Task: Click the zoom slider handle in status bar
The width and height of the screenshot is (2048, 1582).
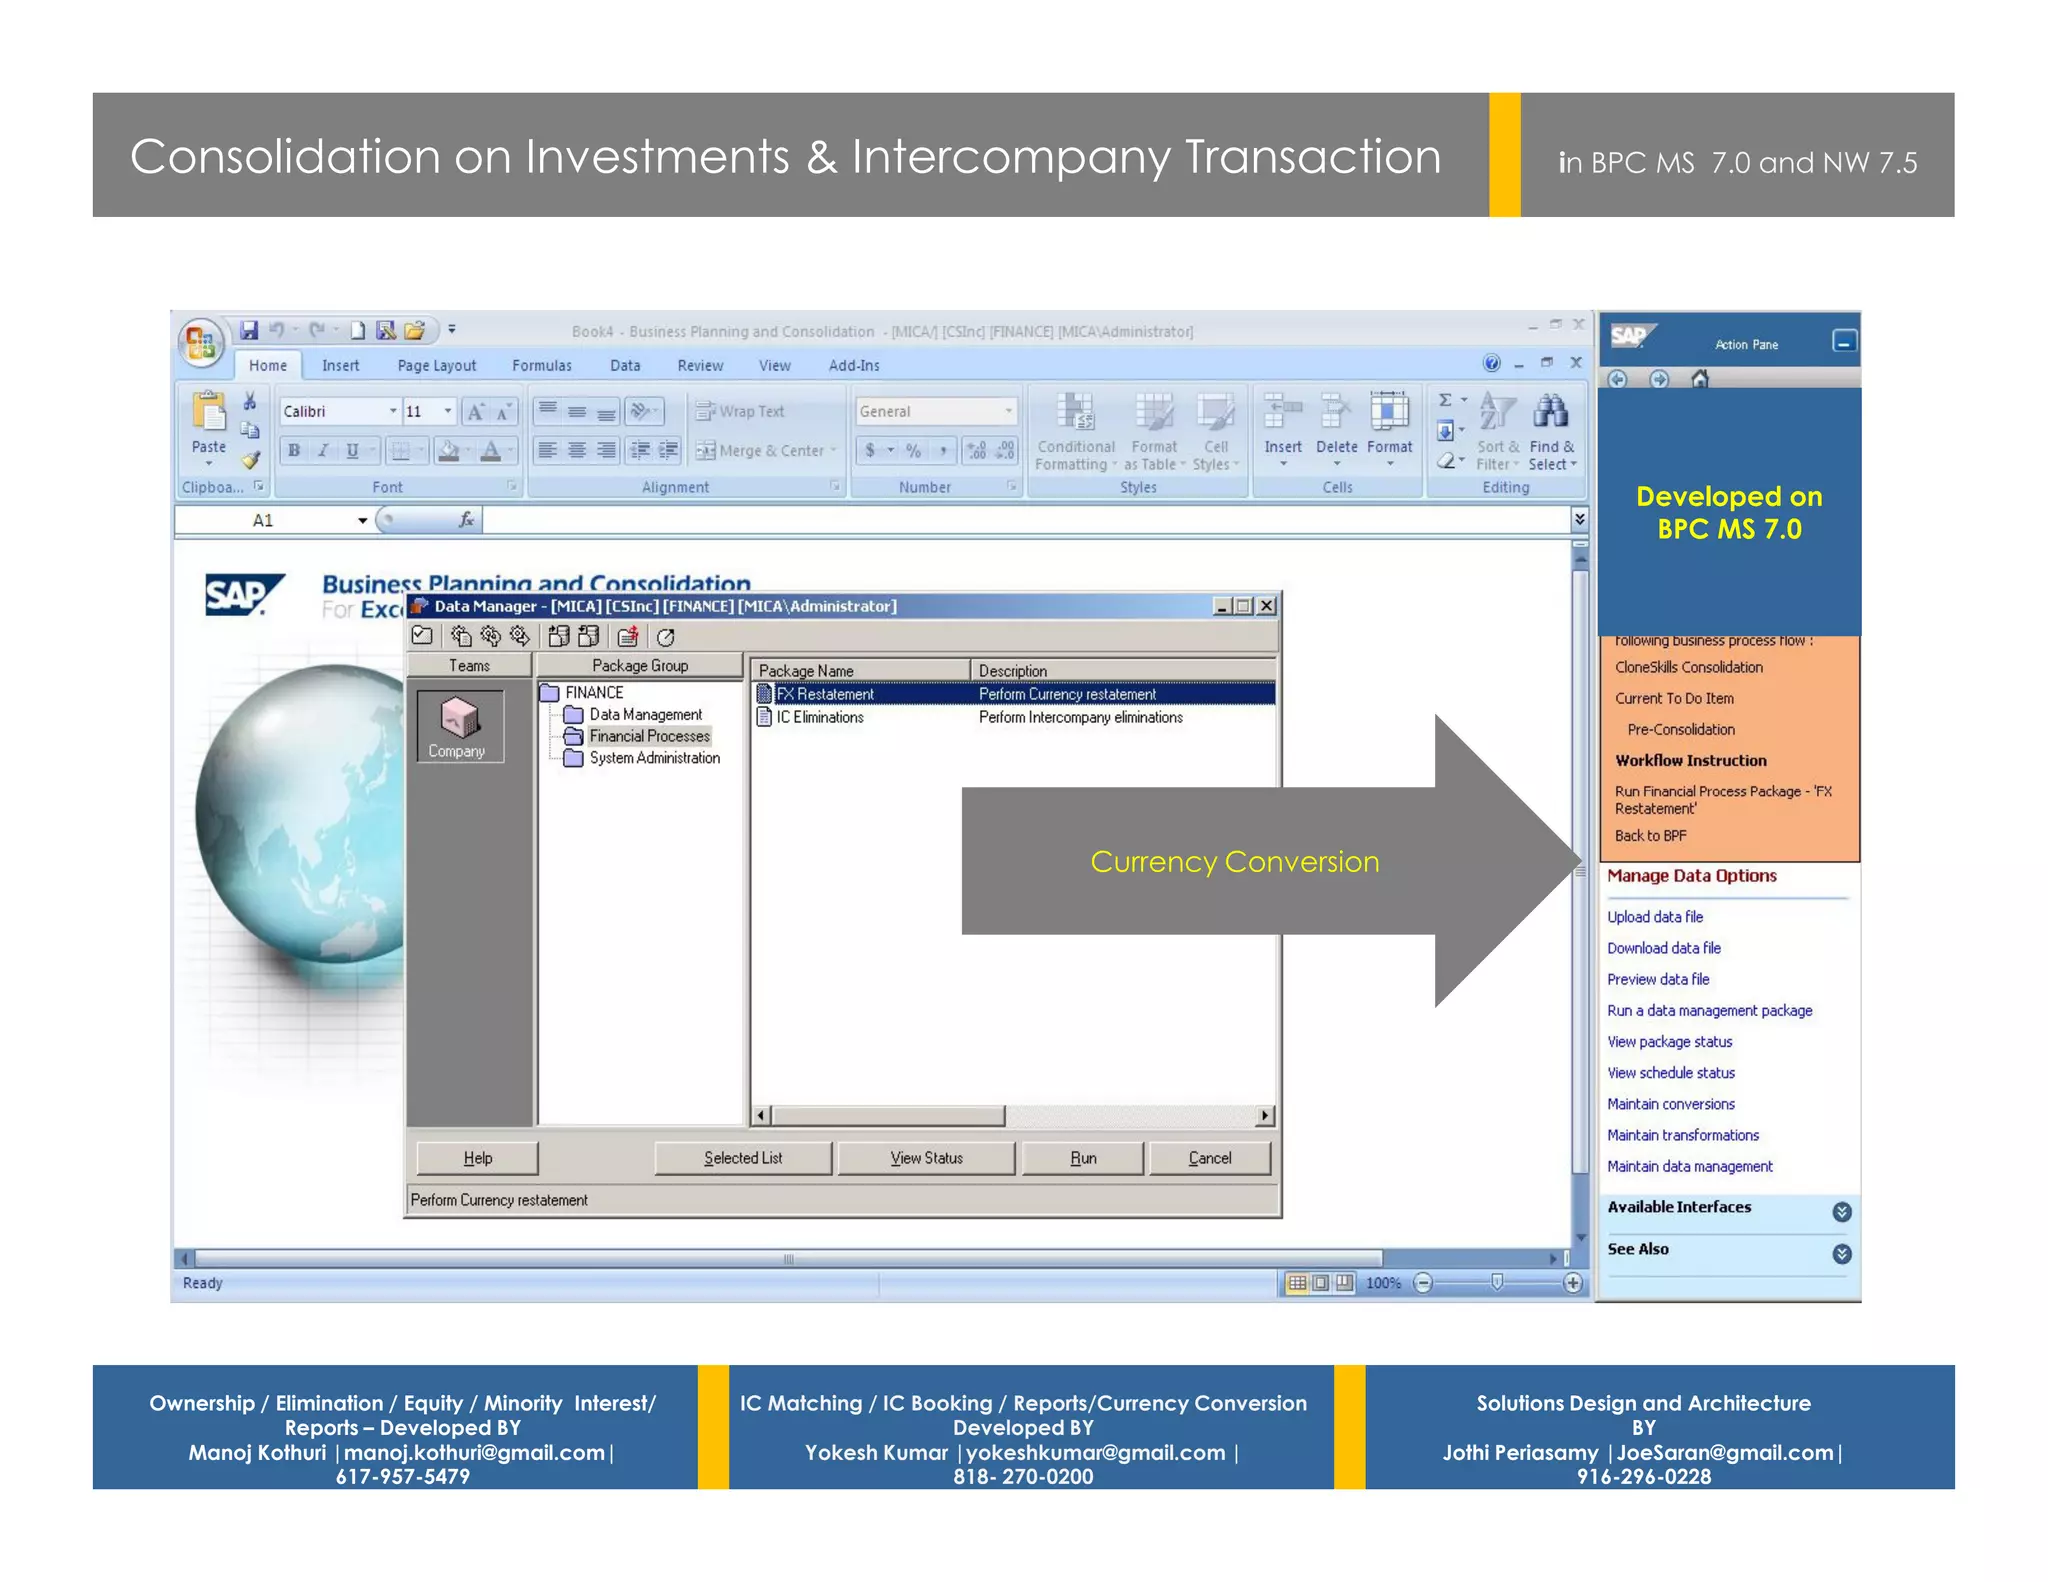Action: (x=1497, y=1283)
